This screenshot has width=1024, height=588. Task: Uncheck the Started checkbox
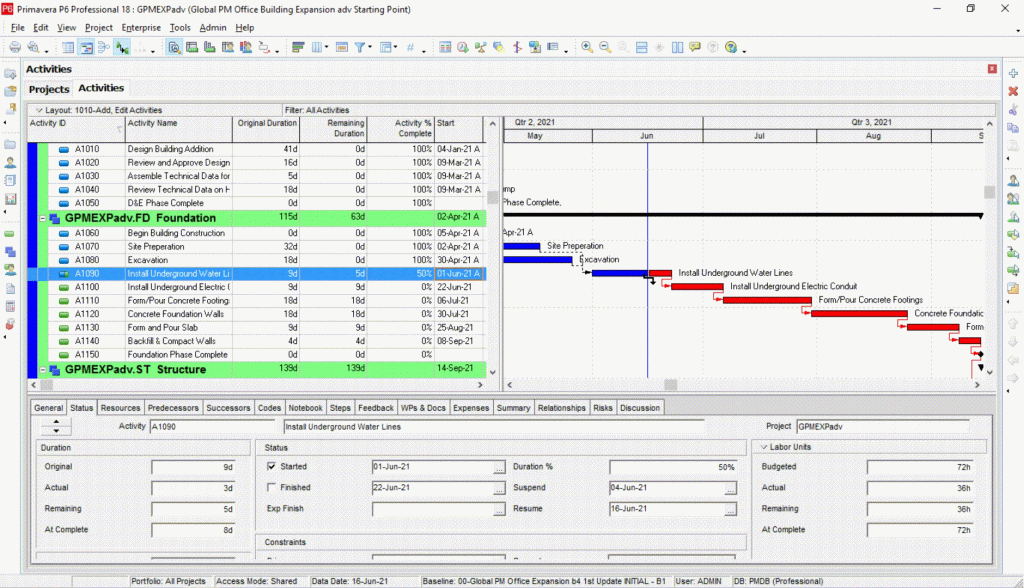[x=271, y=466]
